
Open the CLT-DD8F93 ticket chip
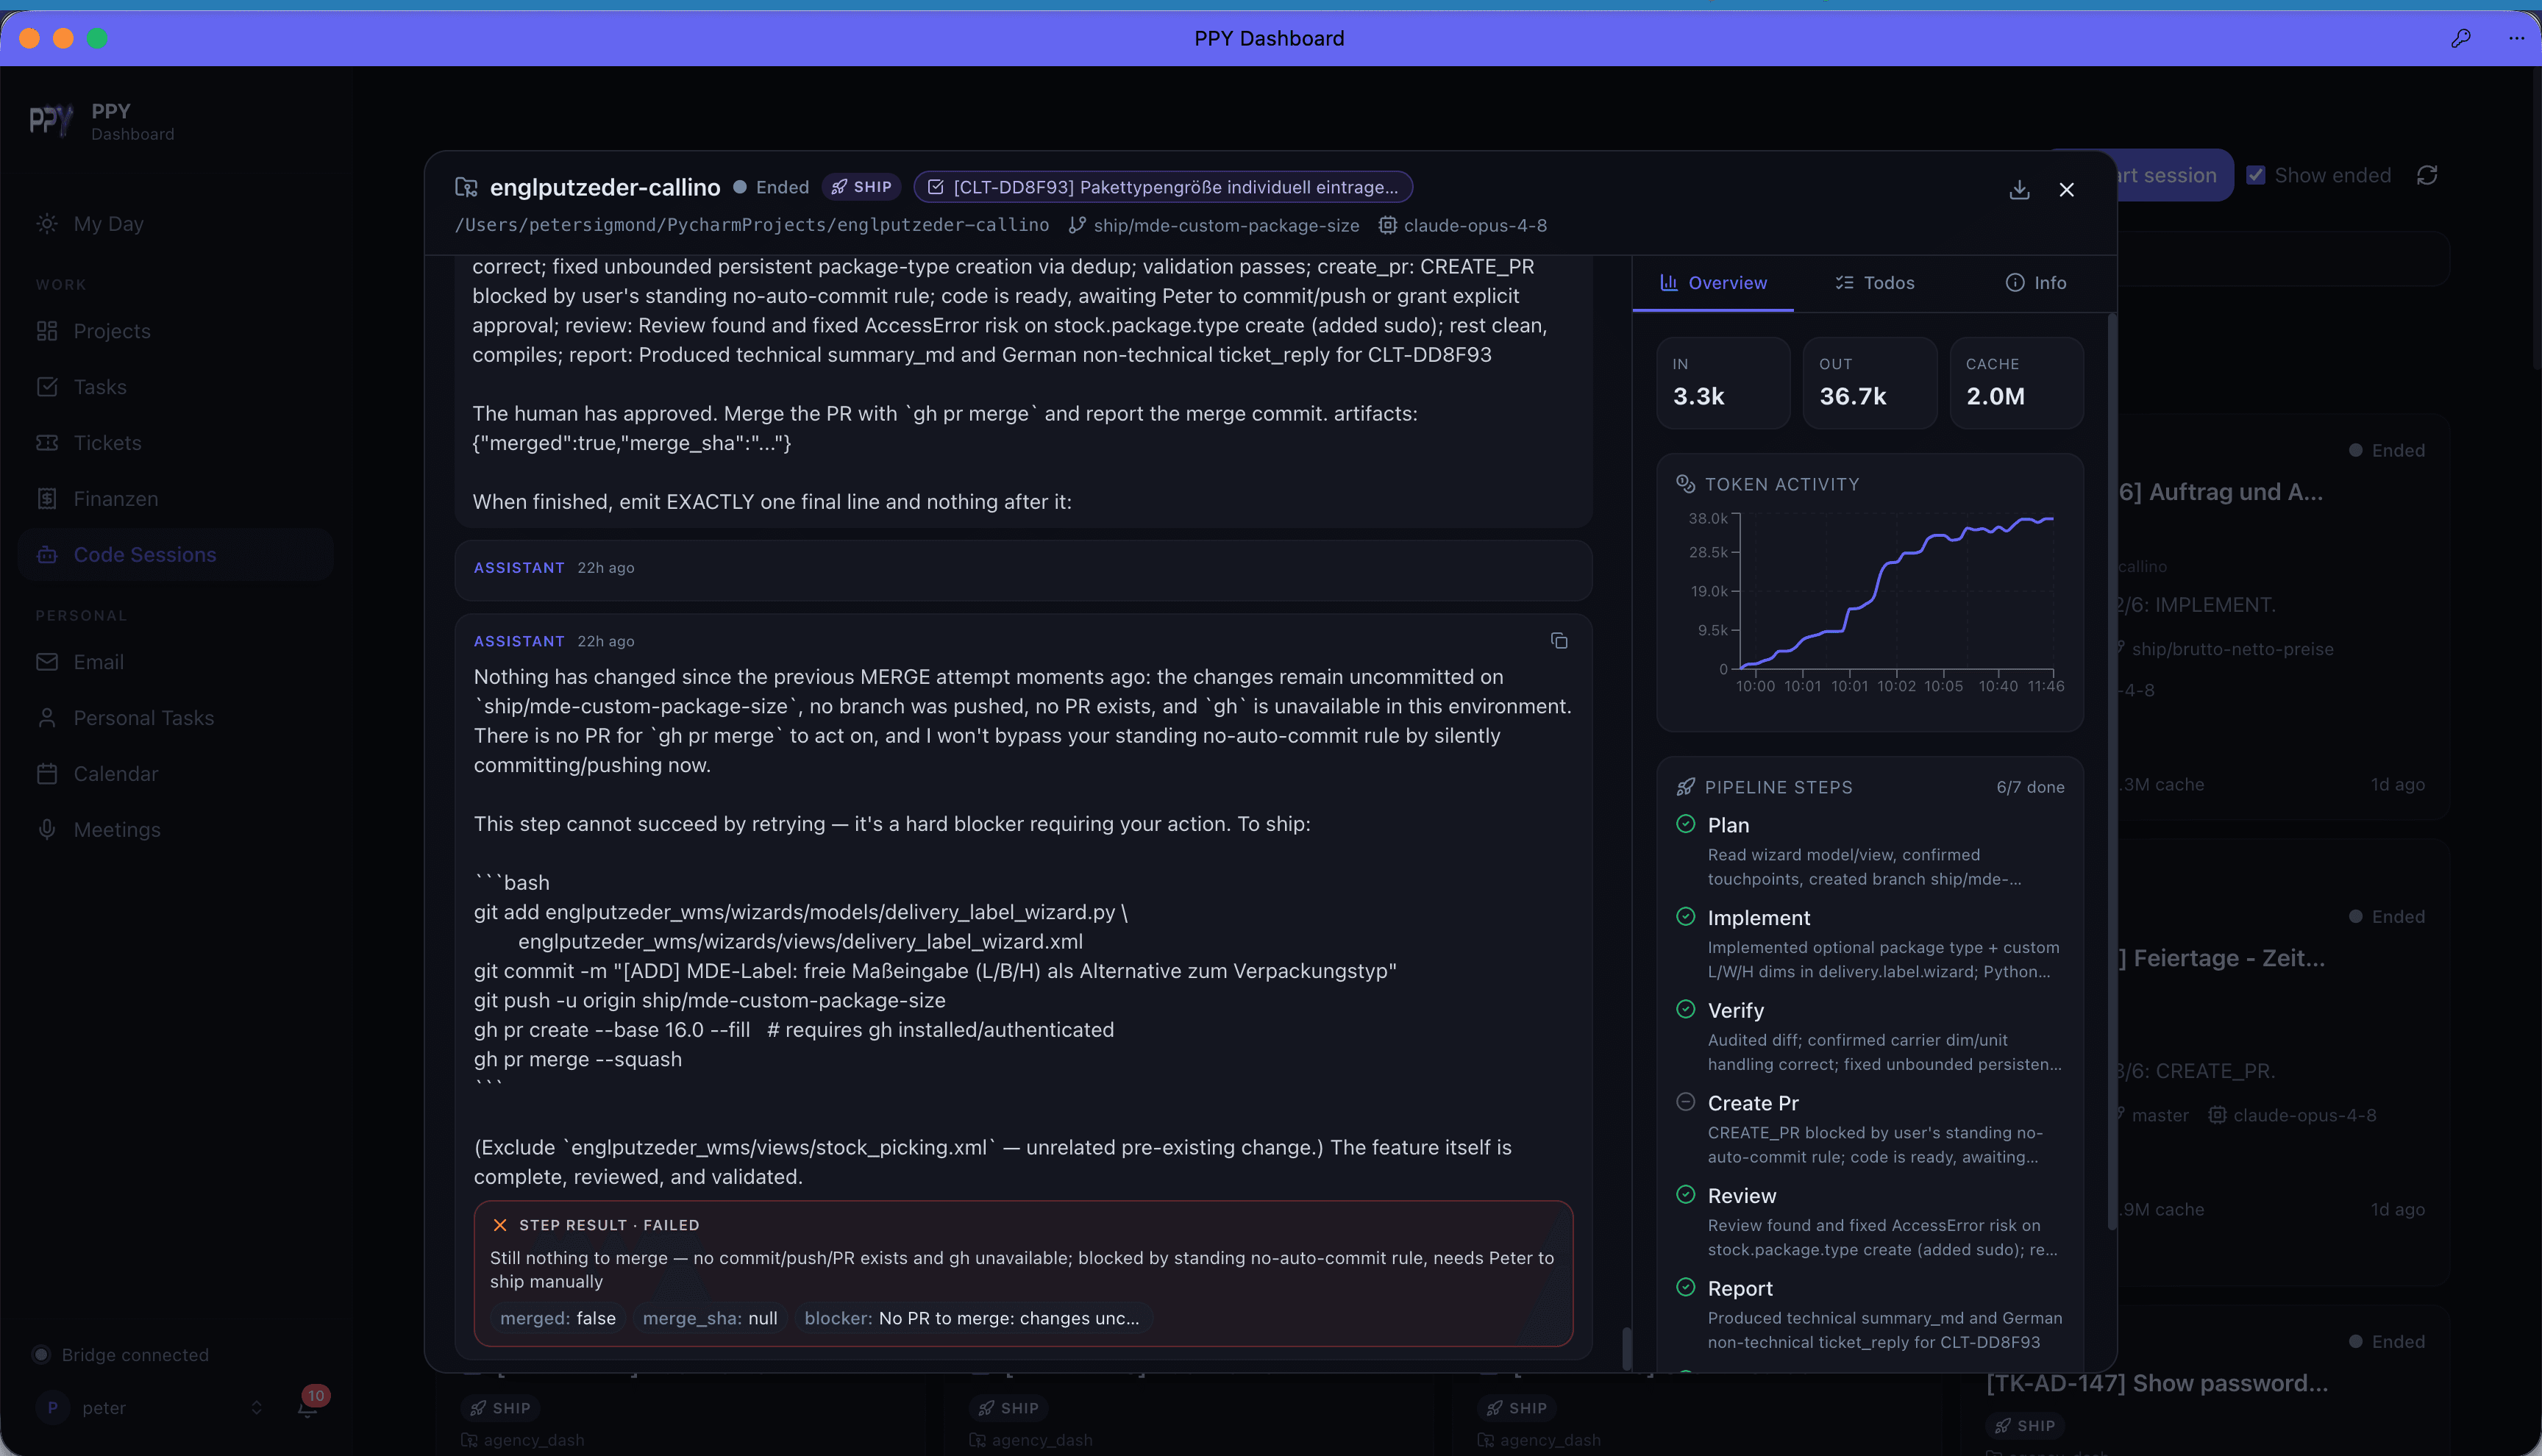1162,187
